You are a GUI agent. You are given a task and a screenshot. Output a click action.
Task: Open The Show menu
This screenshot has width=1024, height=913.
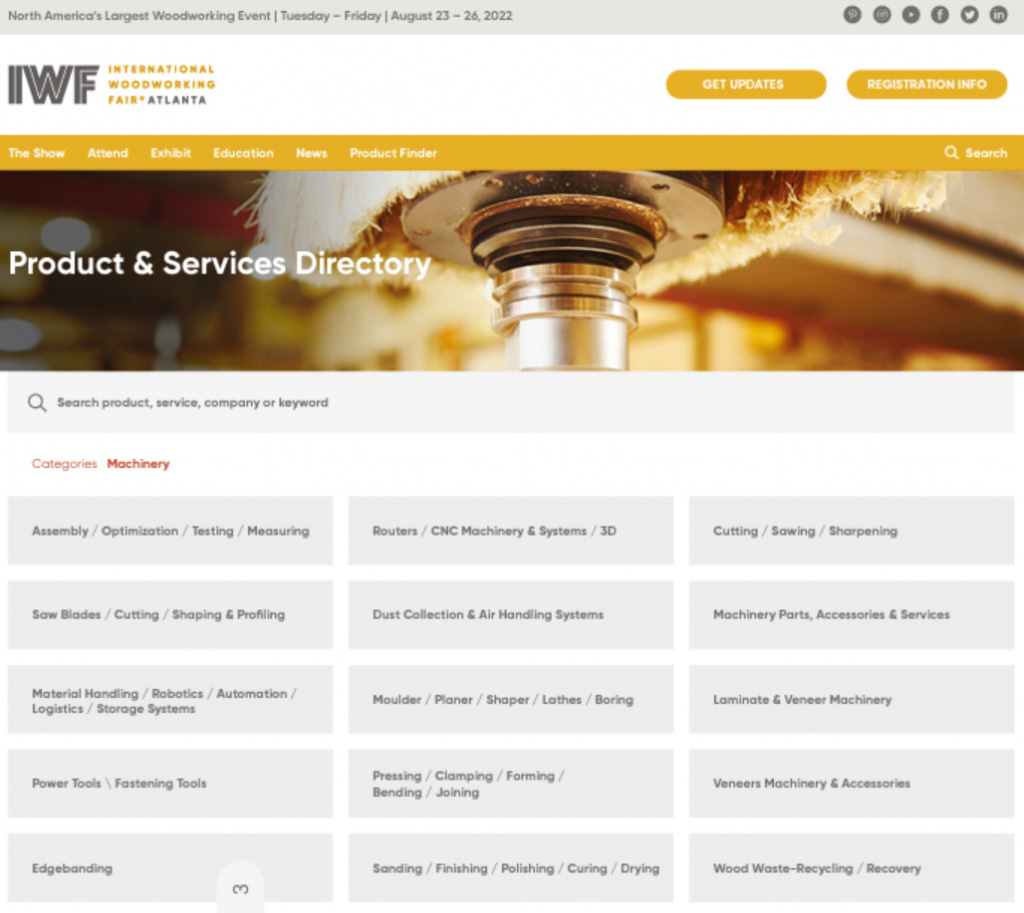point(36,153)
